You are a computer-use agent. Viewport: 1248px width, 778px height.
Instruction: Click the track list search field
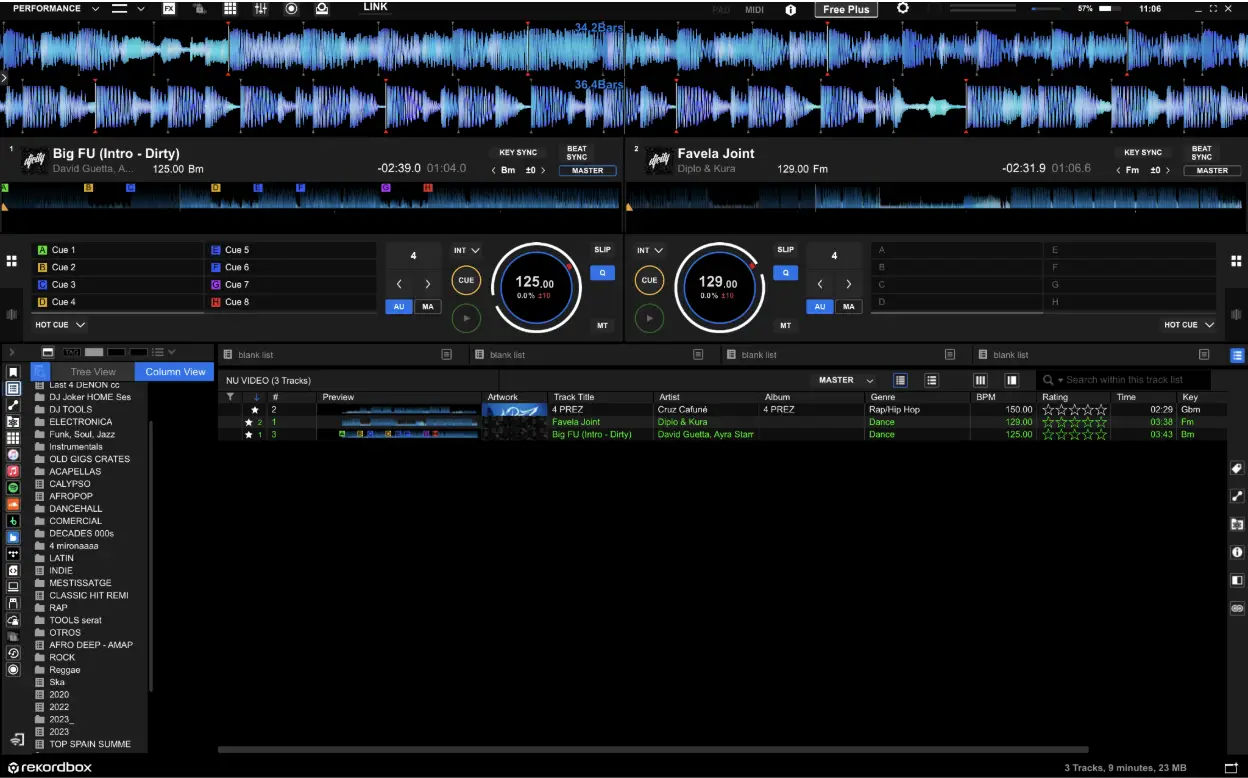point(1125,380)
